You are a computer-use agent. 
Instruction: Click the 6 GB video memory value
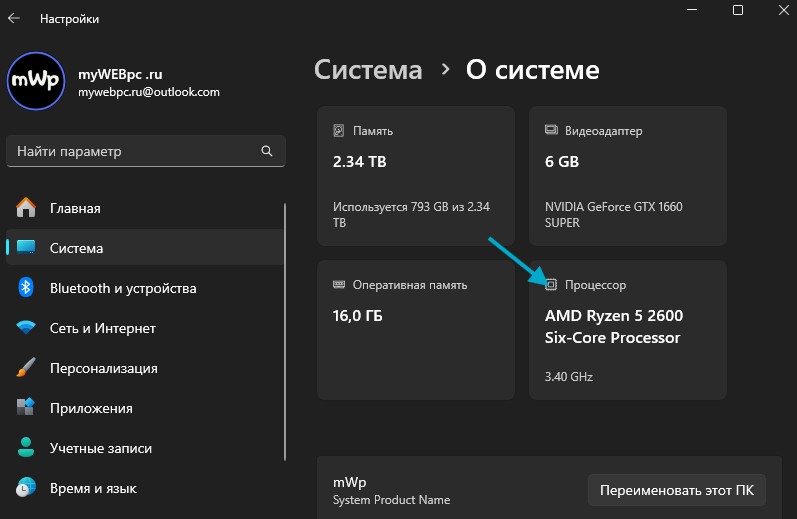pyautogui.click(x=562, y=162)
